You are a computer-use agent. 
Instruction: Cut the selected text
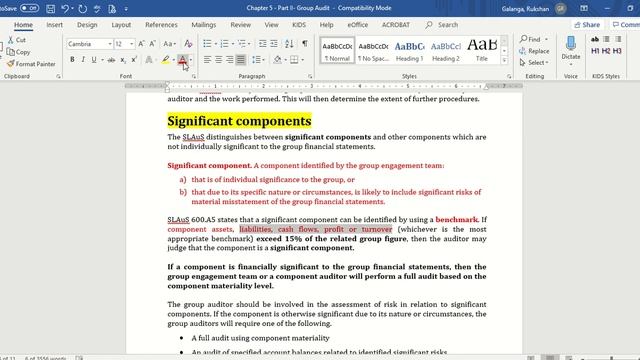click(17, 40)
